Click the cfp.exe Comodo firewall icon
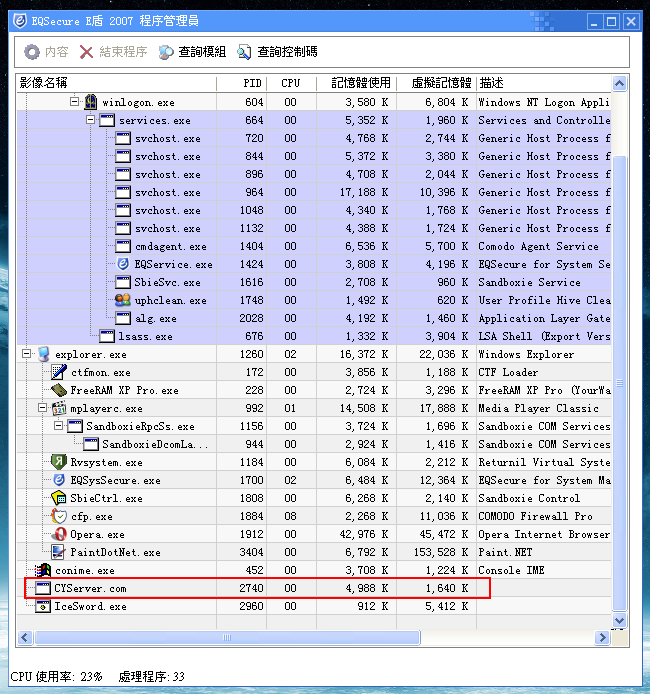The width and height of the screenshot is (650, 694). pyautogui.click(x=59, y=516)
